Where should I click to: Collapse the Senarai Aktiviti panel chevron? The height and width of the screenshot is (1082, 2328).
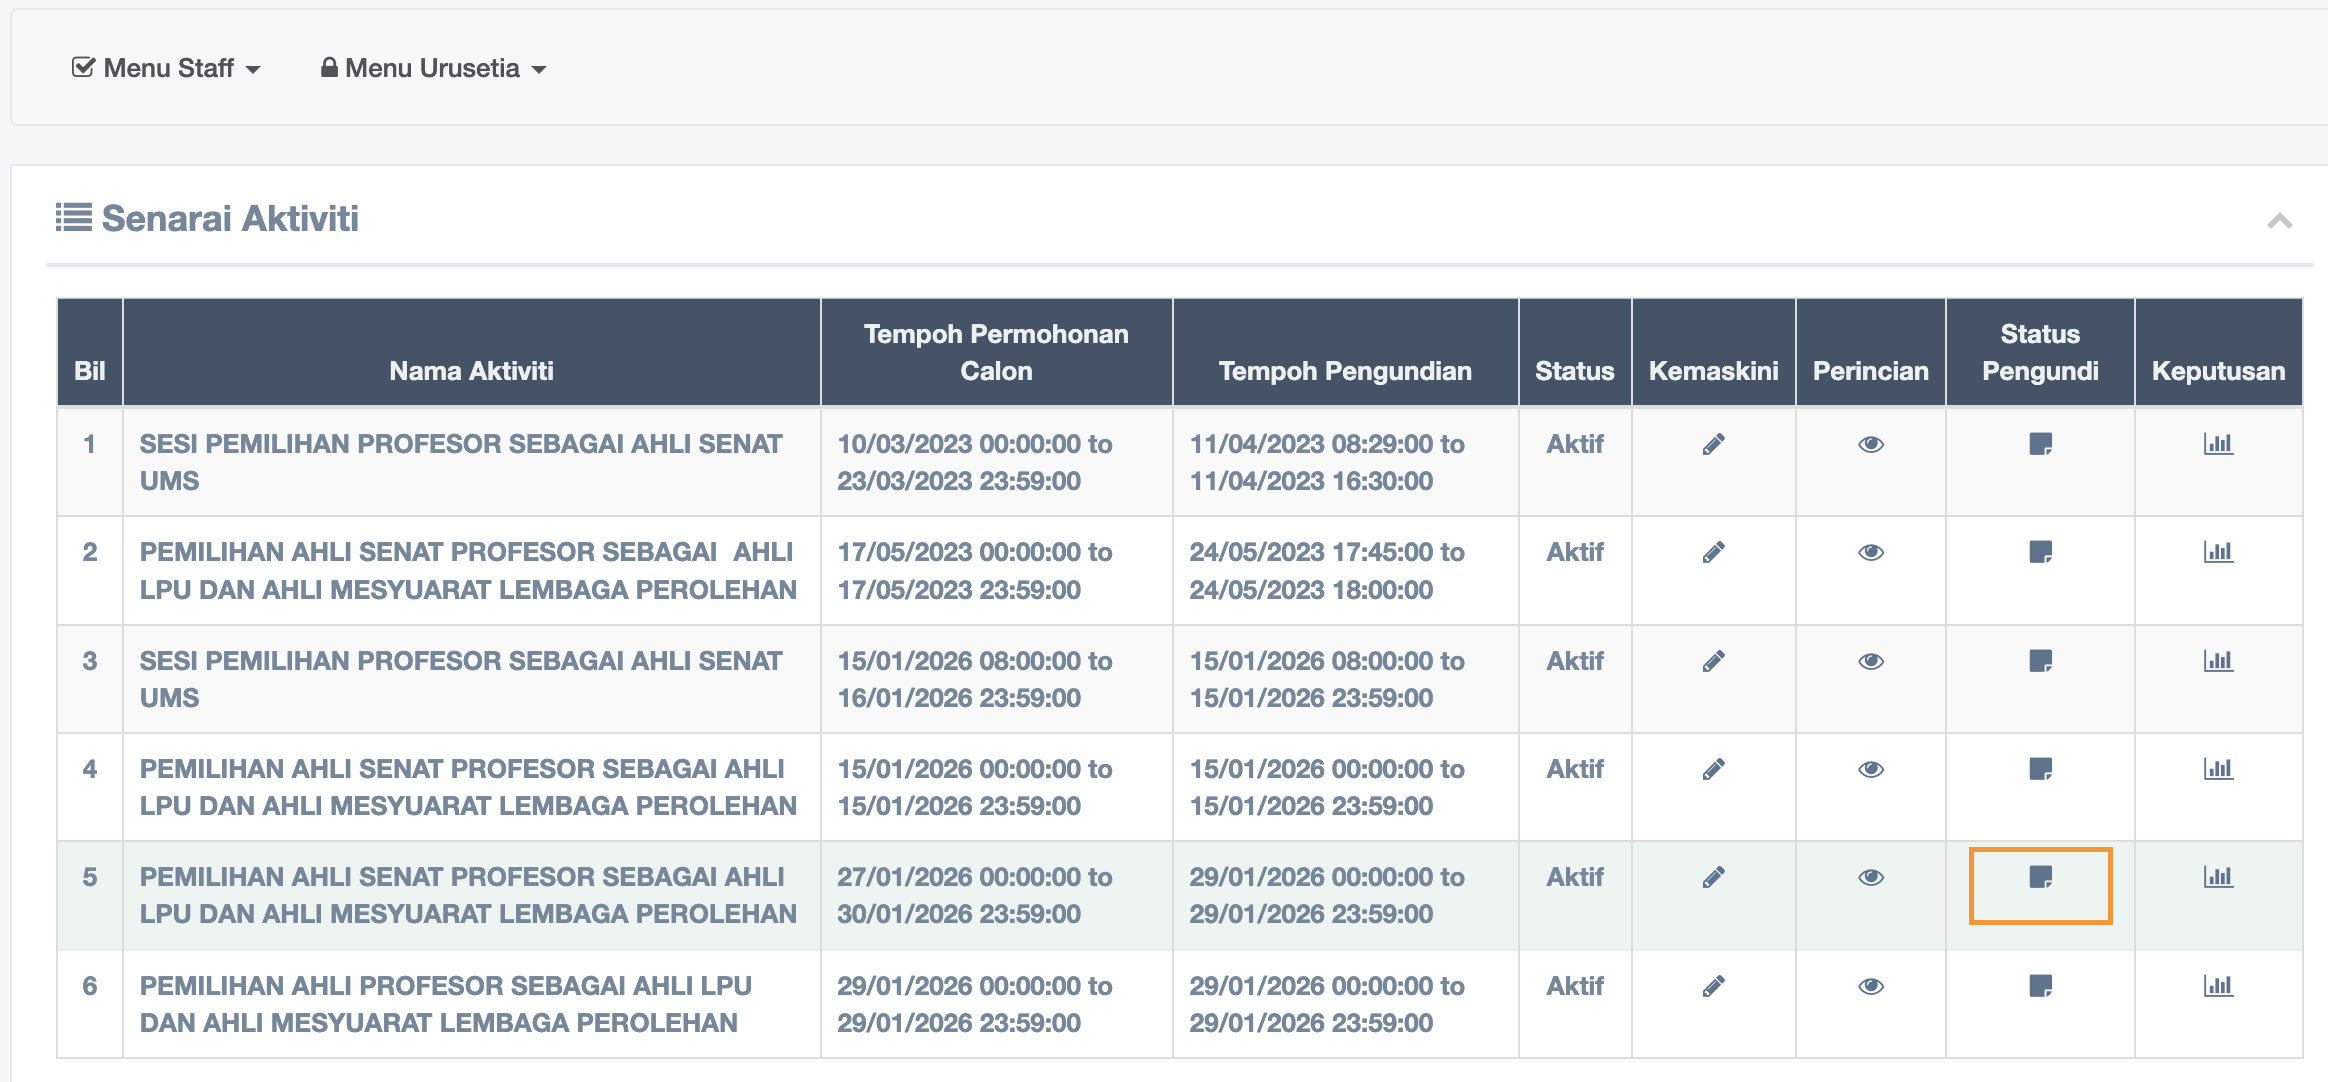(2279, 221)
